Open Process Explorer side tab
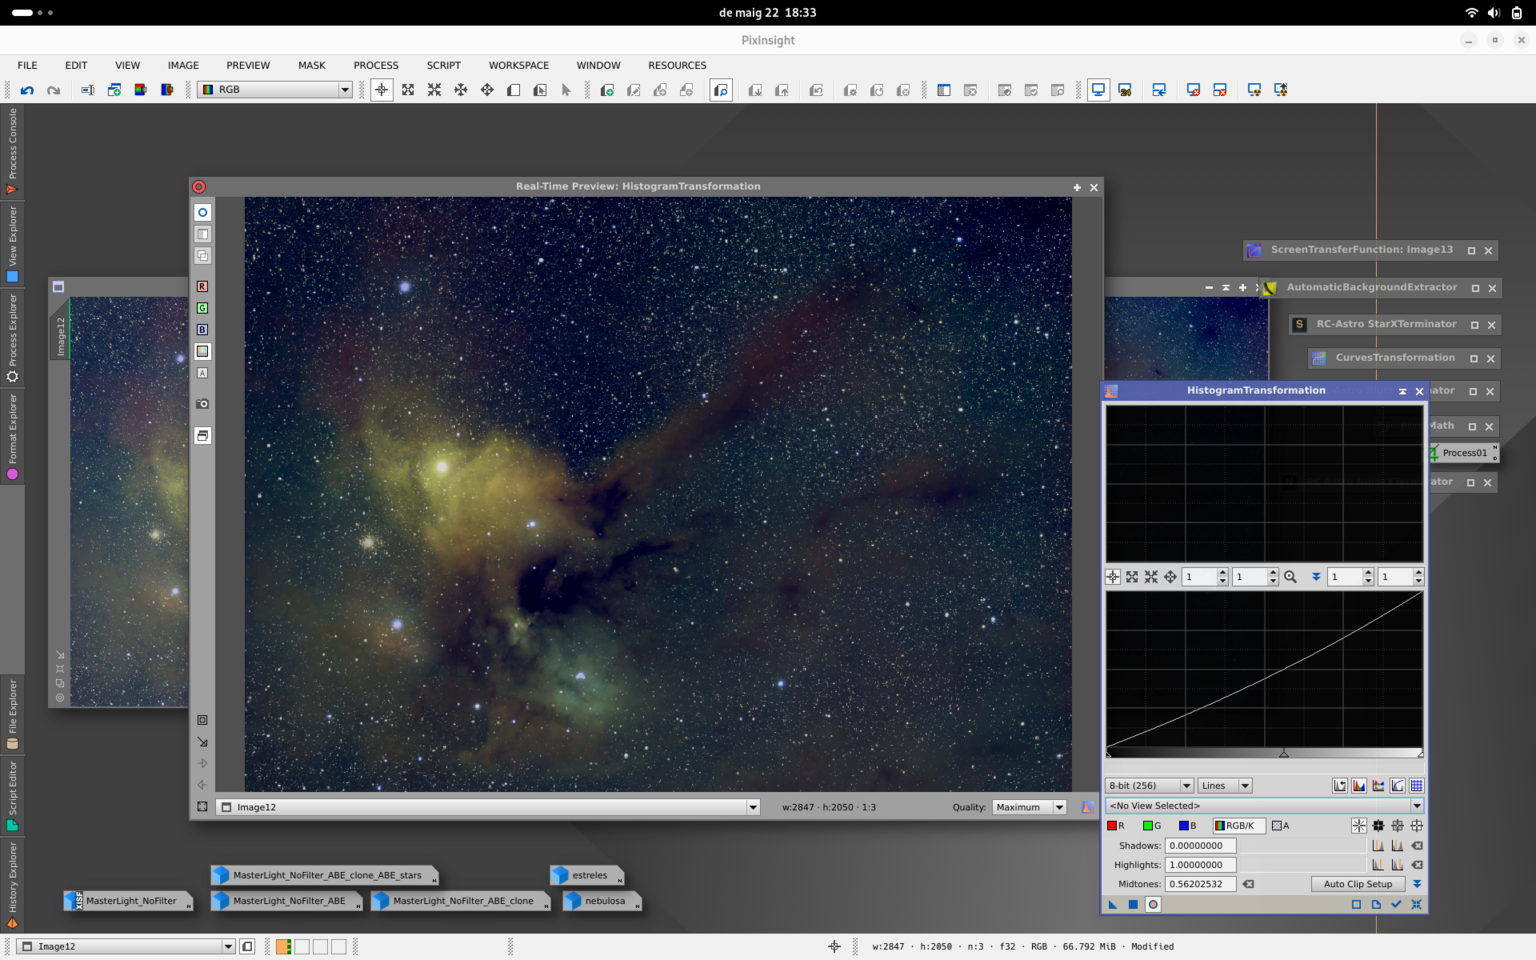1536x960 pixels. pos(12,338)
